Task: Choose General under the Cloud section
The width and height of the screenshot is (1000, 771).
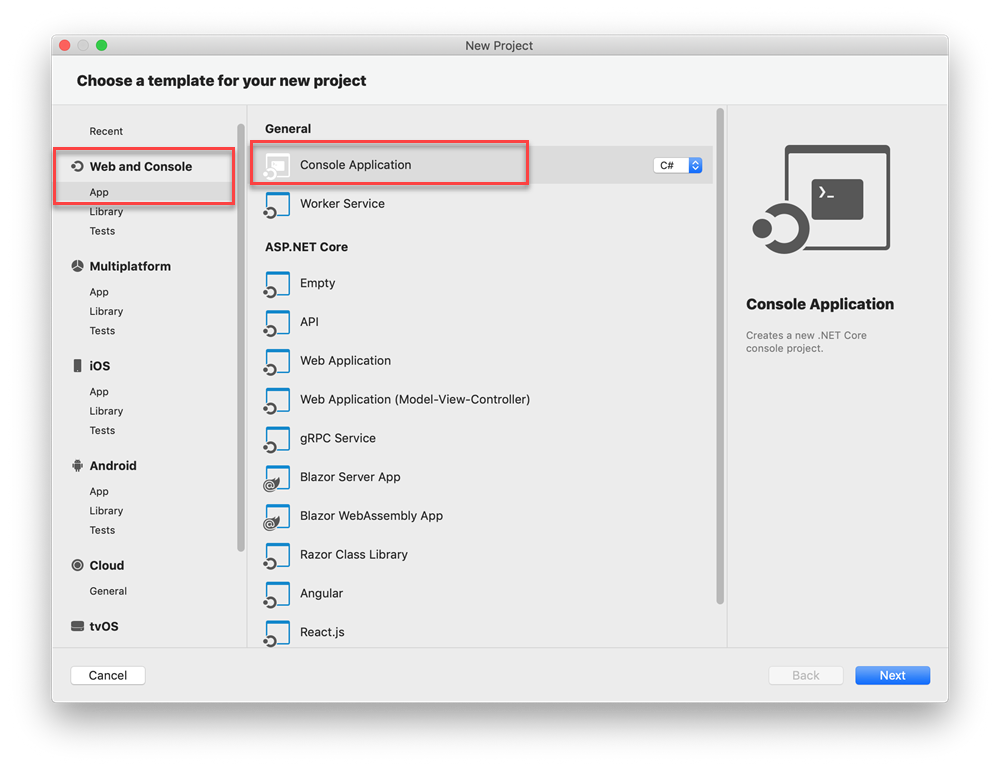Action: coord(108,592)
